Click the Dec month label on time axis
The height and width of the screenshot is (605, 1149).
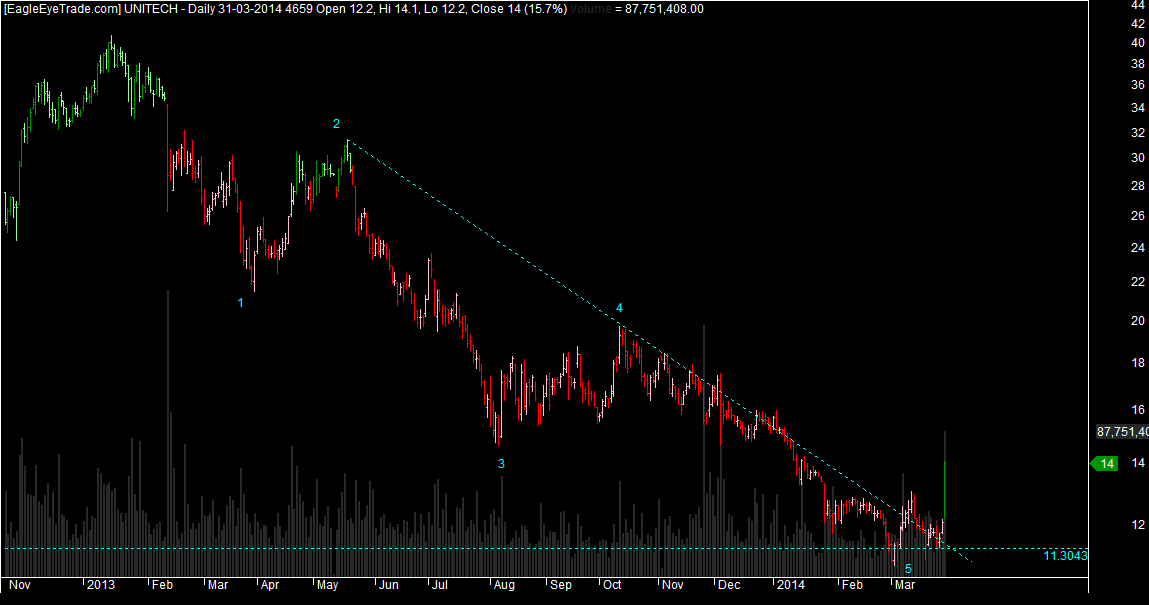(x=729, y=584)
